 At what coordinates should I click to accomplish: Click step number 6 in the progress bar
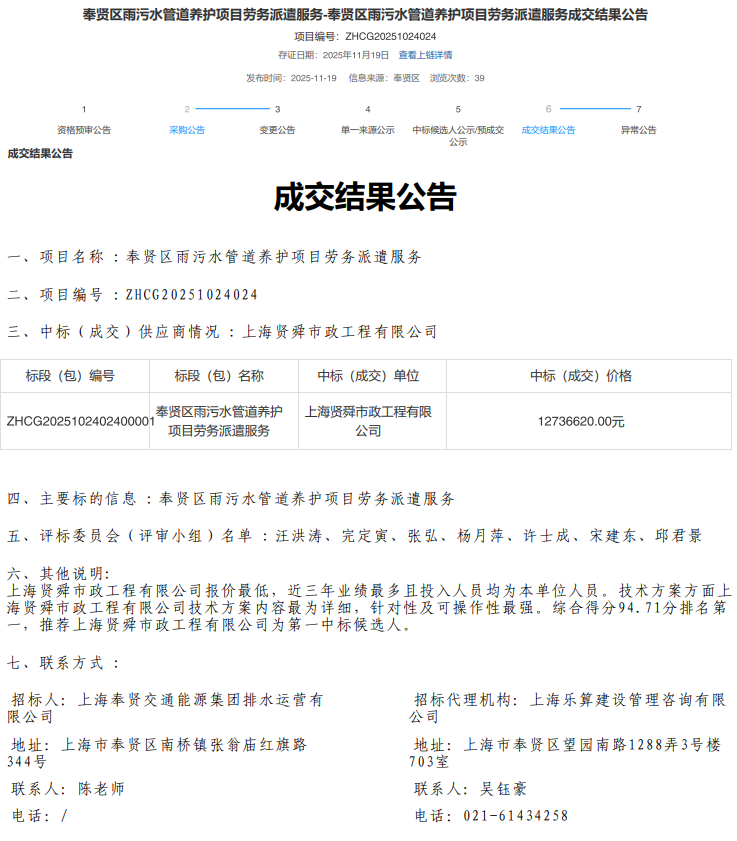[549, 109]
